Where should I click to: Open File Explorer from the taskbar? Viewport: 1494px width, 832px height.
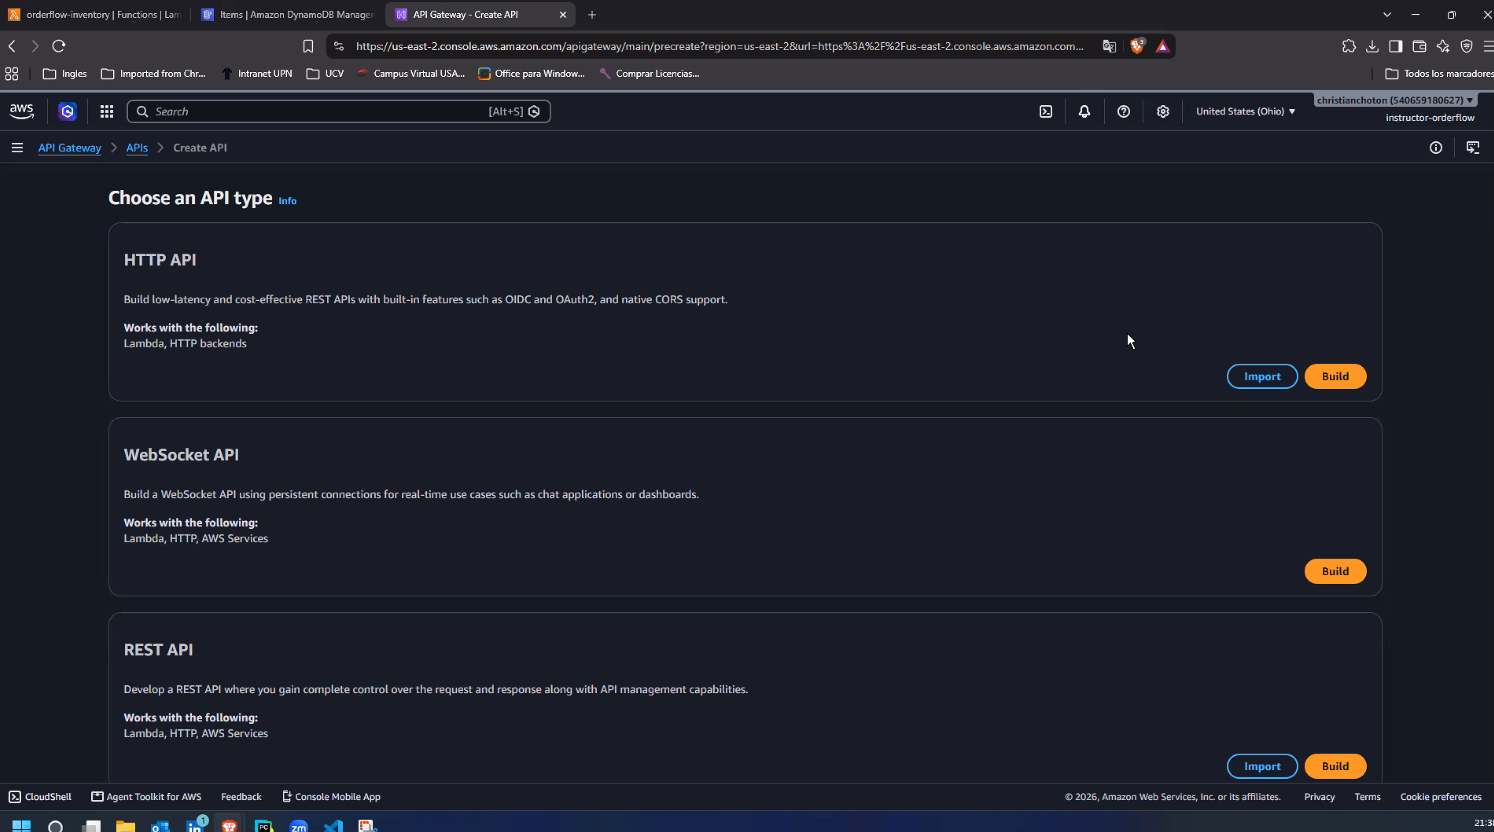125,826
